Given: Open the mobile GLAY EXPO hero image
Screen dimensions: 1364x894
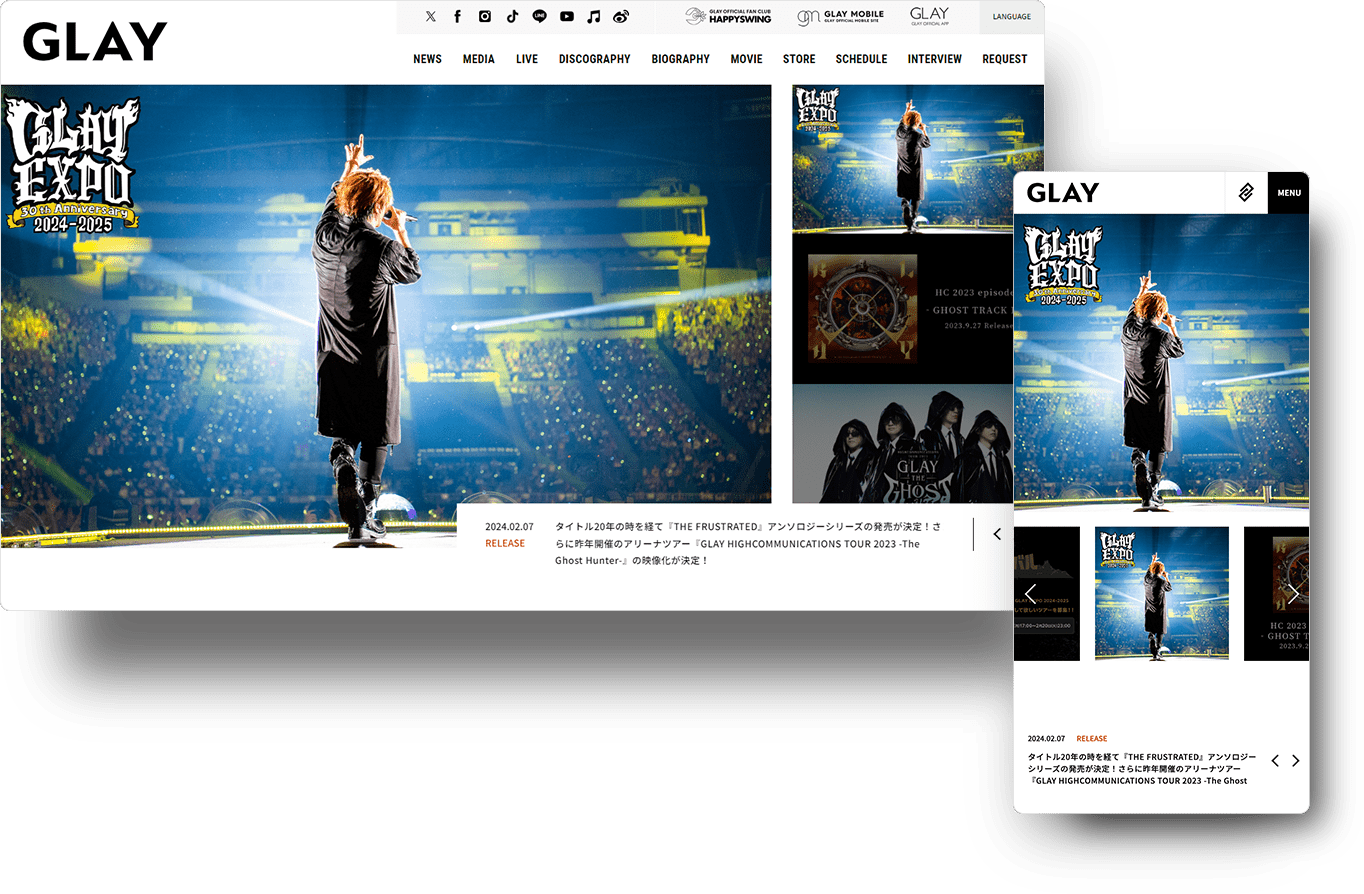Looking at the screenshot, I should click(x=1161, y=362).
